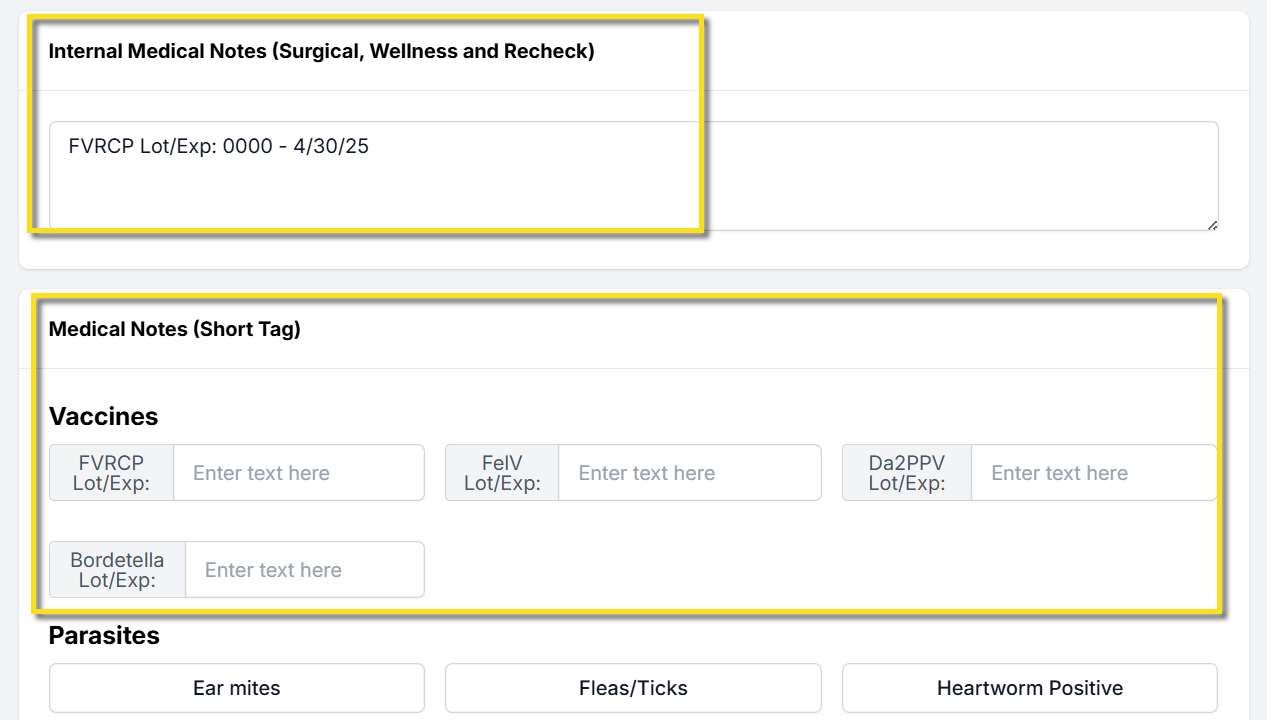The width and height of the screenshot is (1267, 720).
Task: Click the Vaccines section heading
Action: point(103,416)
